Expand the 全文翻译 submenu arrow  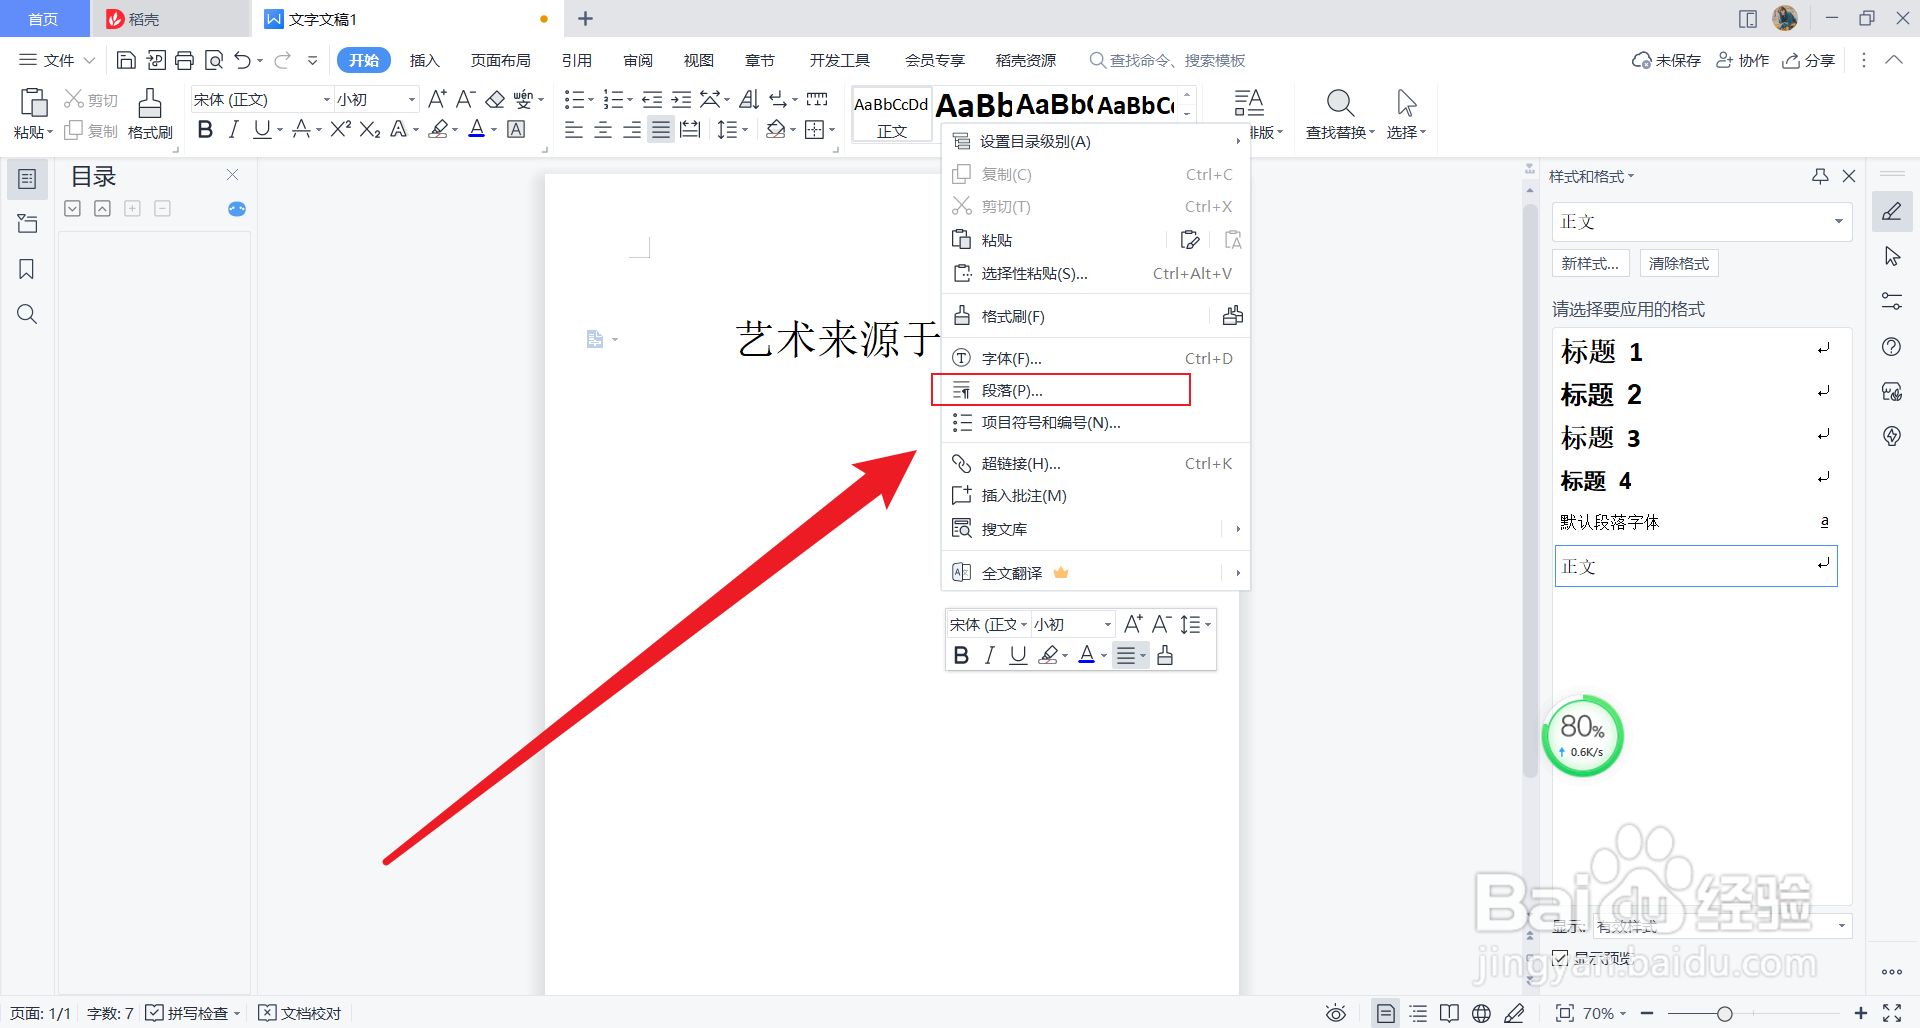[1237, 573]
